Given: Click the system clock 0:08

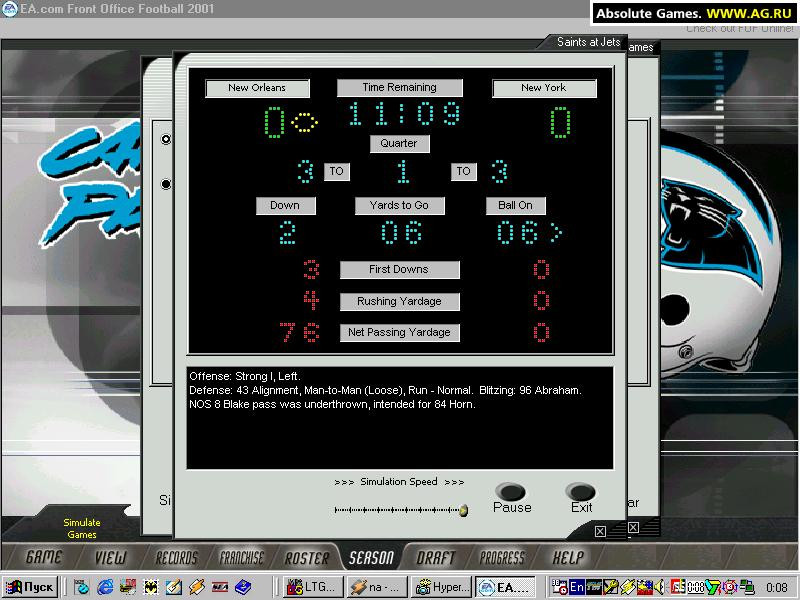Looking at the screenshot, I should coord(777,588).
